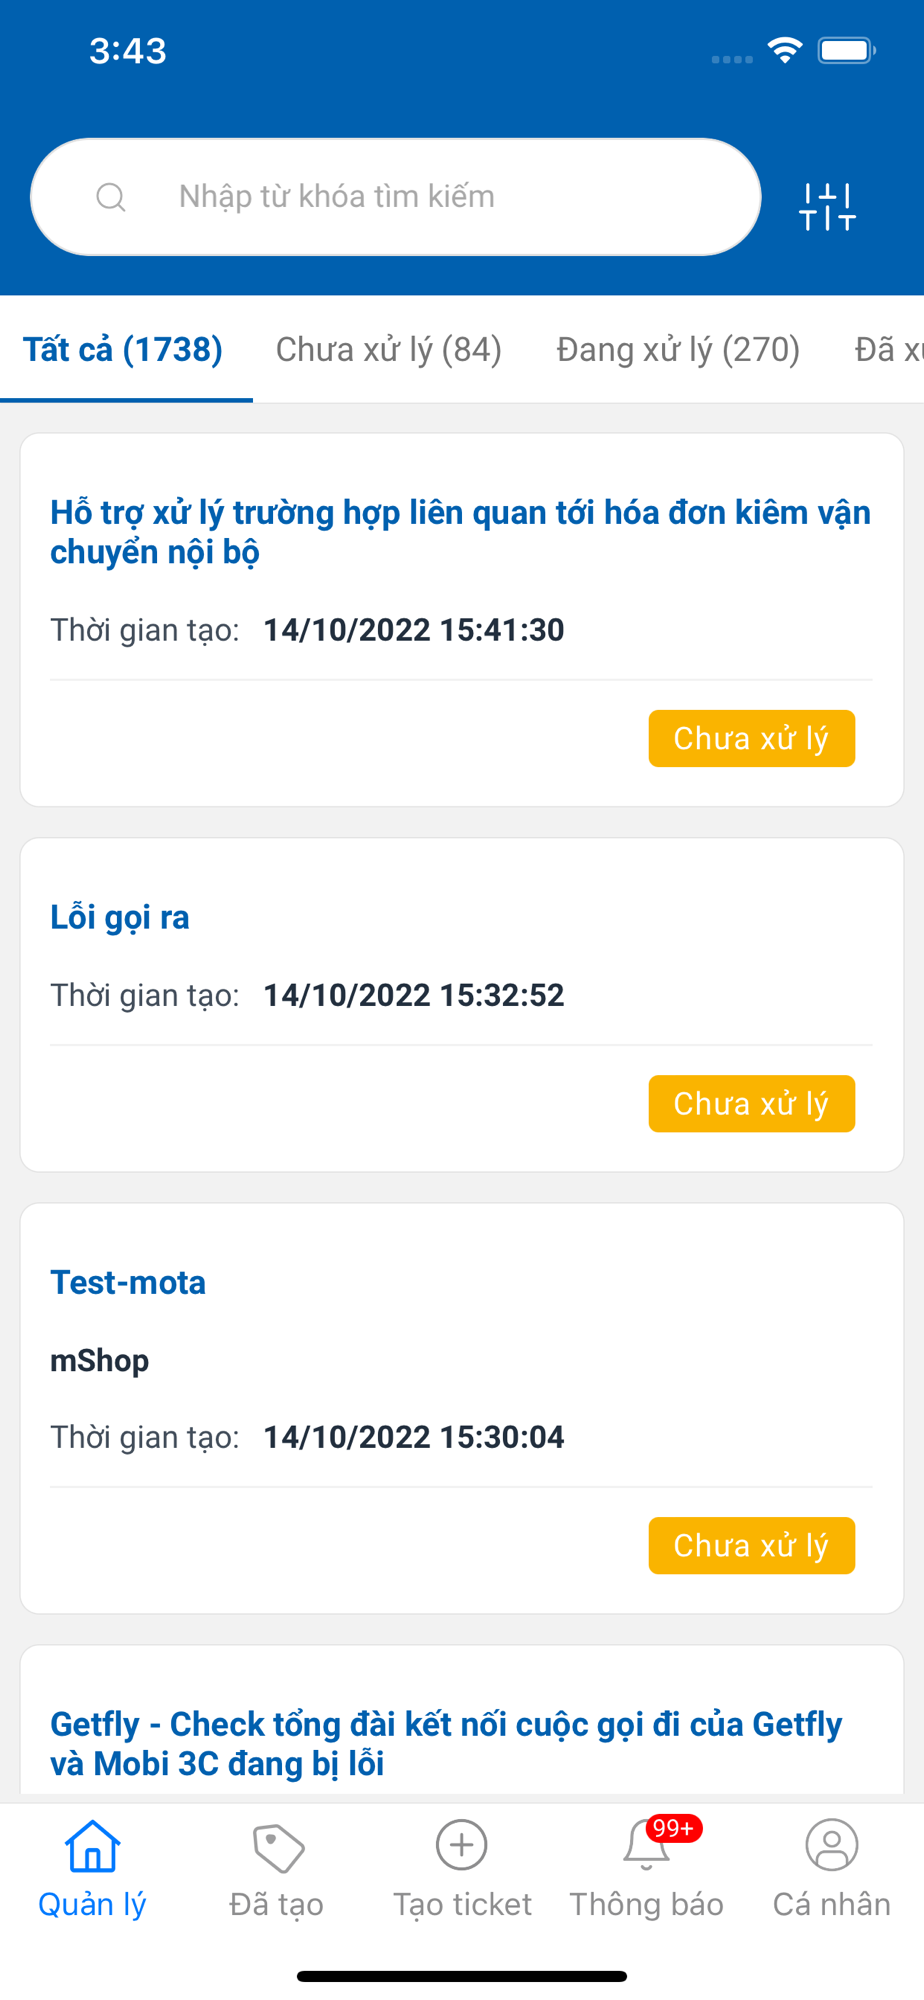Screen dimensions: 924x2000
Task: Open the filter settings sliders icon
Action: 827,206
